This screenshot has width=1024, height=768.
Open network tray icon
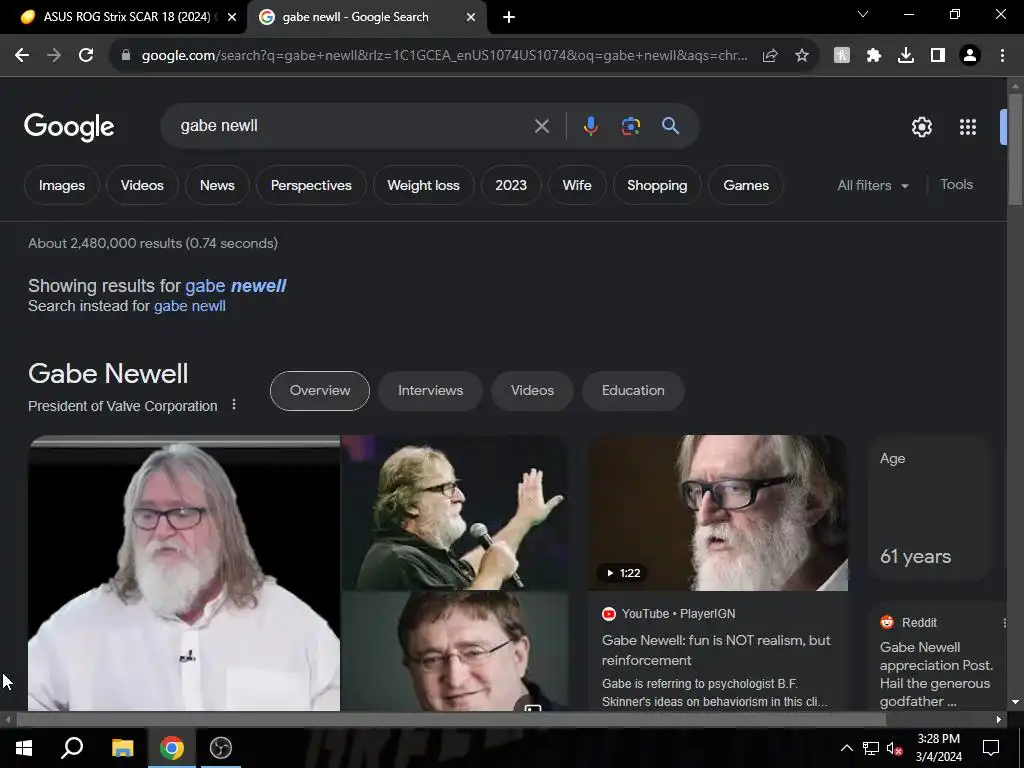coord(871,748)
